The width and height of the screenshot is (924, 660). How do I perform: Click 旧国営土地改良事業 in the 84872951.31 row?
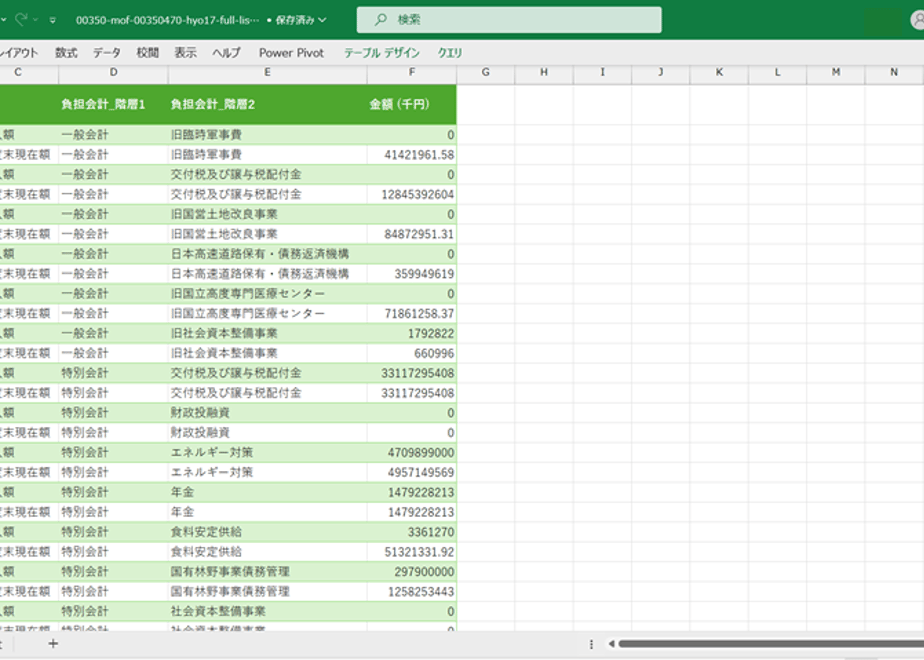coord(224,234)
